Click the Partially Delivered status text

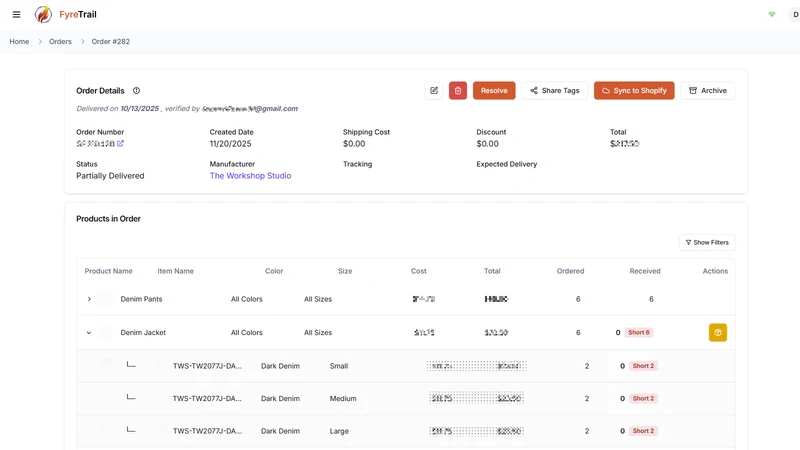pyautogui.click(x=110, y=176)
